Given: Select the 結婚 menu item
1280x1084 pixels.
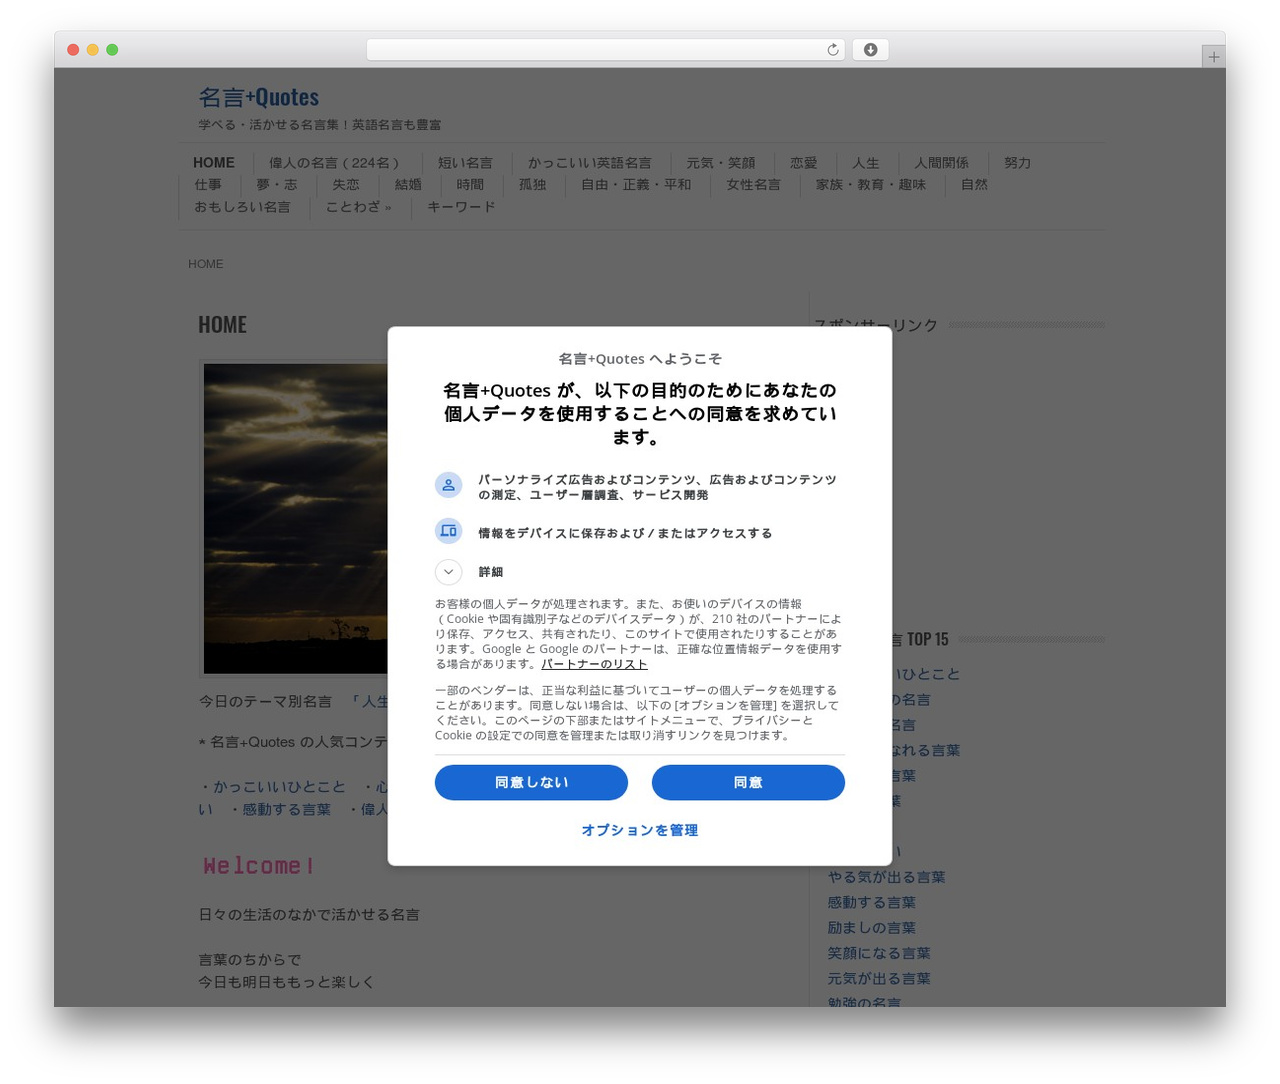Looking at the screenshot, I should click(408, 185).
